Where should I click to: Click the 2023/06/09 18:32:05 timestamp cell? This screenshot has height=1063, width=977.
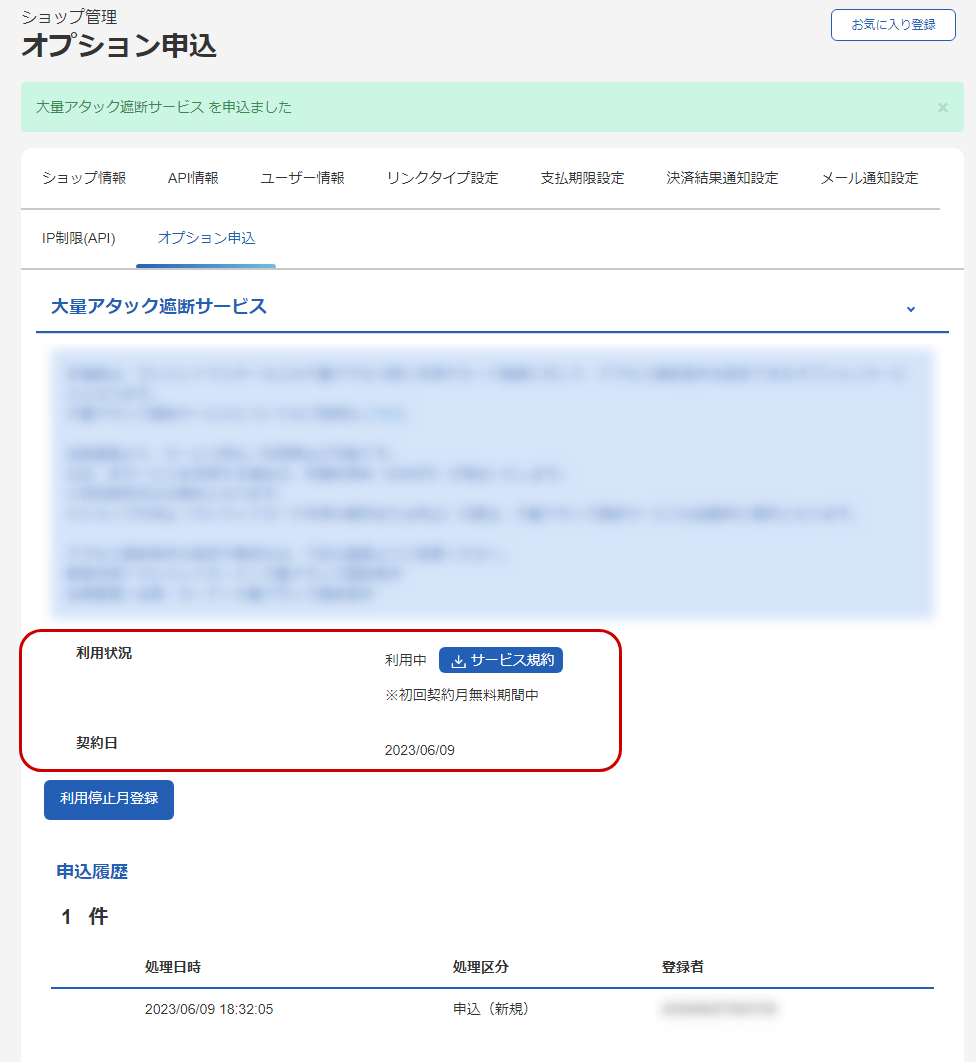[x=209, y=1009]
